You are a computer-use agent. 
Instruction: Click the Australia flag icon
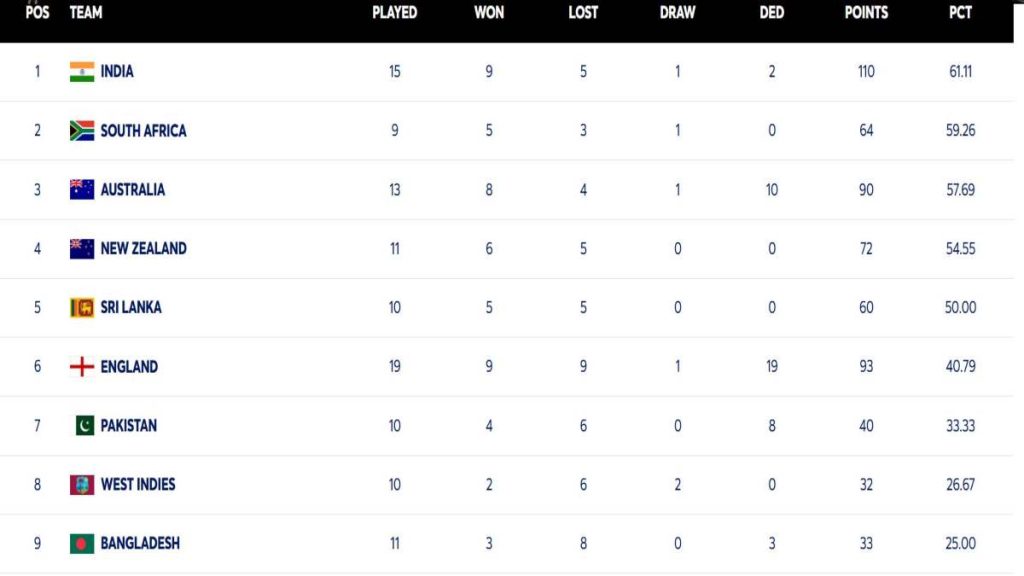(82, 190)
